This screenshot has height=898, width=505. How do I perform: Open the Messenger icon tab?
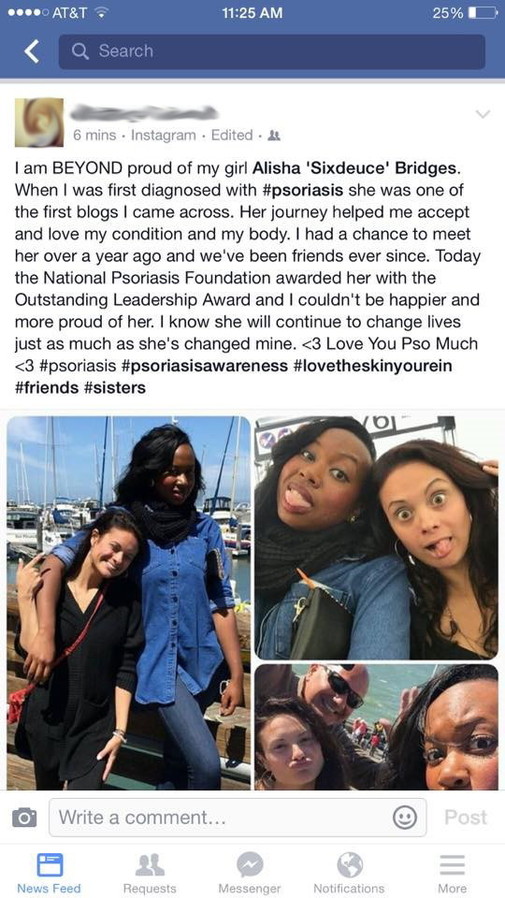pos(250,873)
